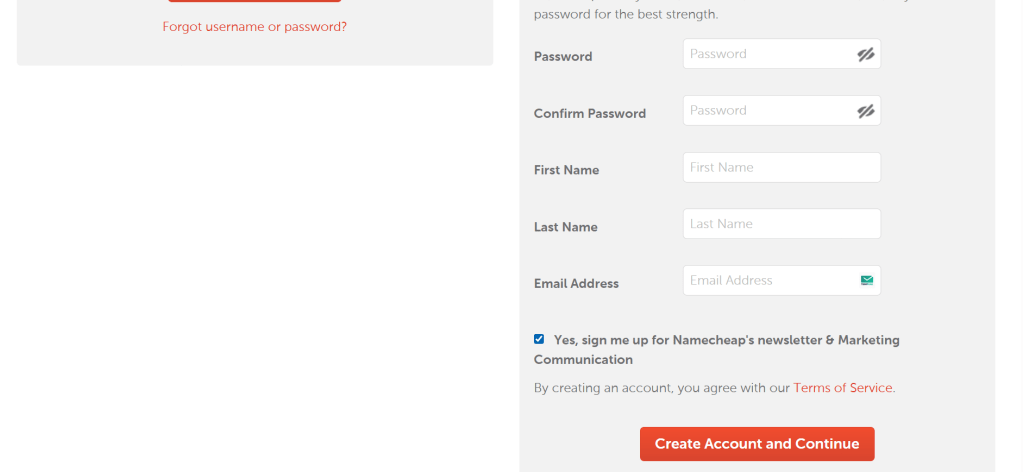Click the "Last Name" field label
Image resolution: width=1023 pixels, height=472 pixels.
coord(566,227)
